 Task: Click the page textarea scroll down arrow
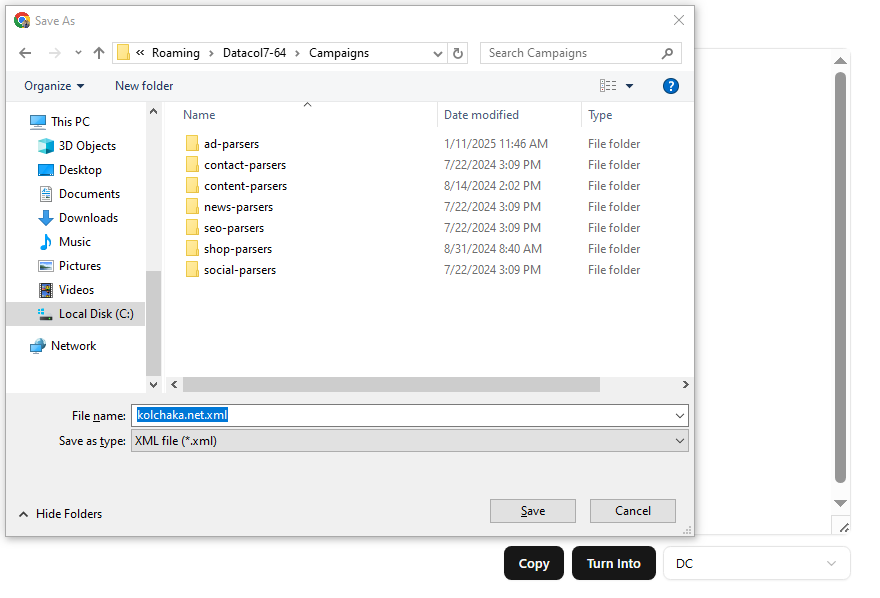click(x=840, y=503)
